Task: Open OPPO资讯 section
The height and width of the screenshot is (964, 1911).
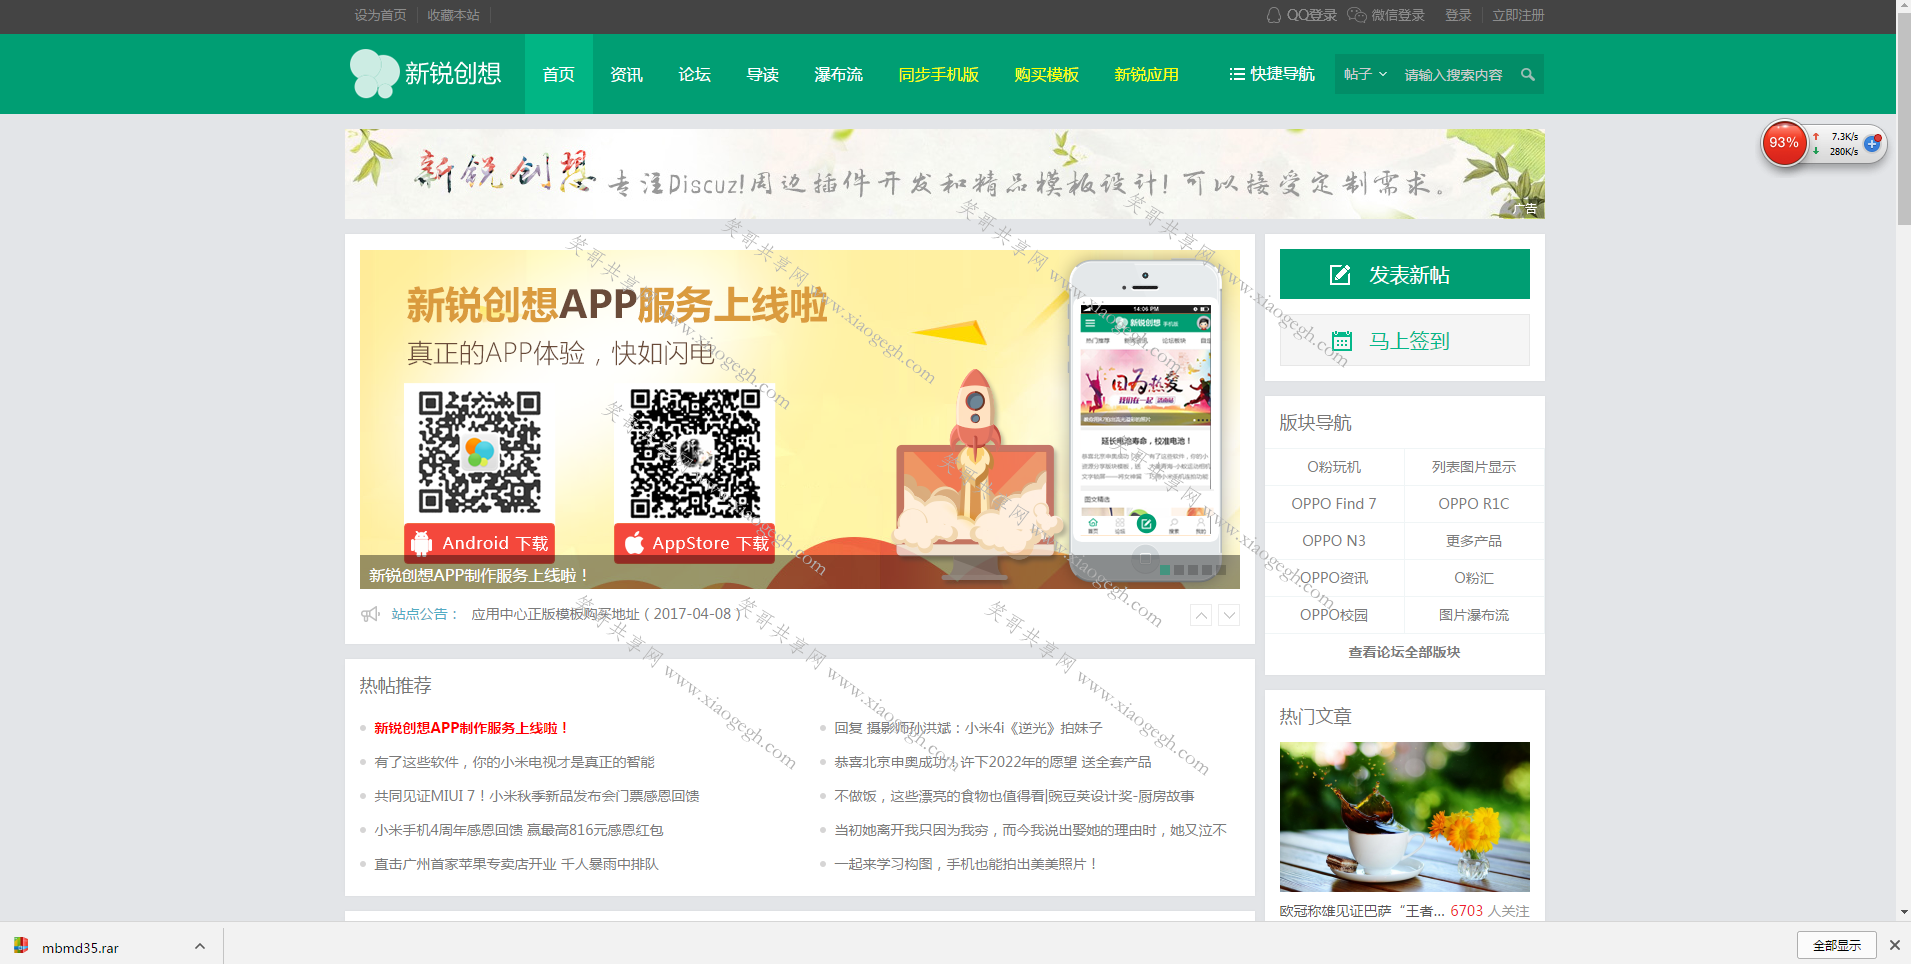Action: (1334, 578)
